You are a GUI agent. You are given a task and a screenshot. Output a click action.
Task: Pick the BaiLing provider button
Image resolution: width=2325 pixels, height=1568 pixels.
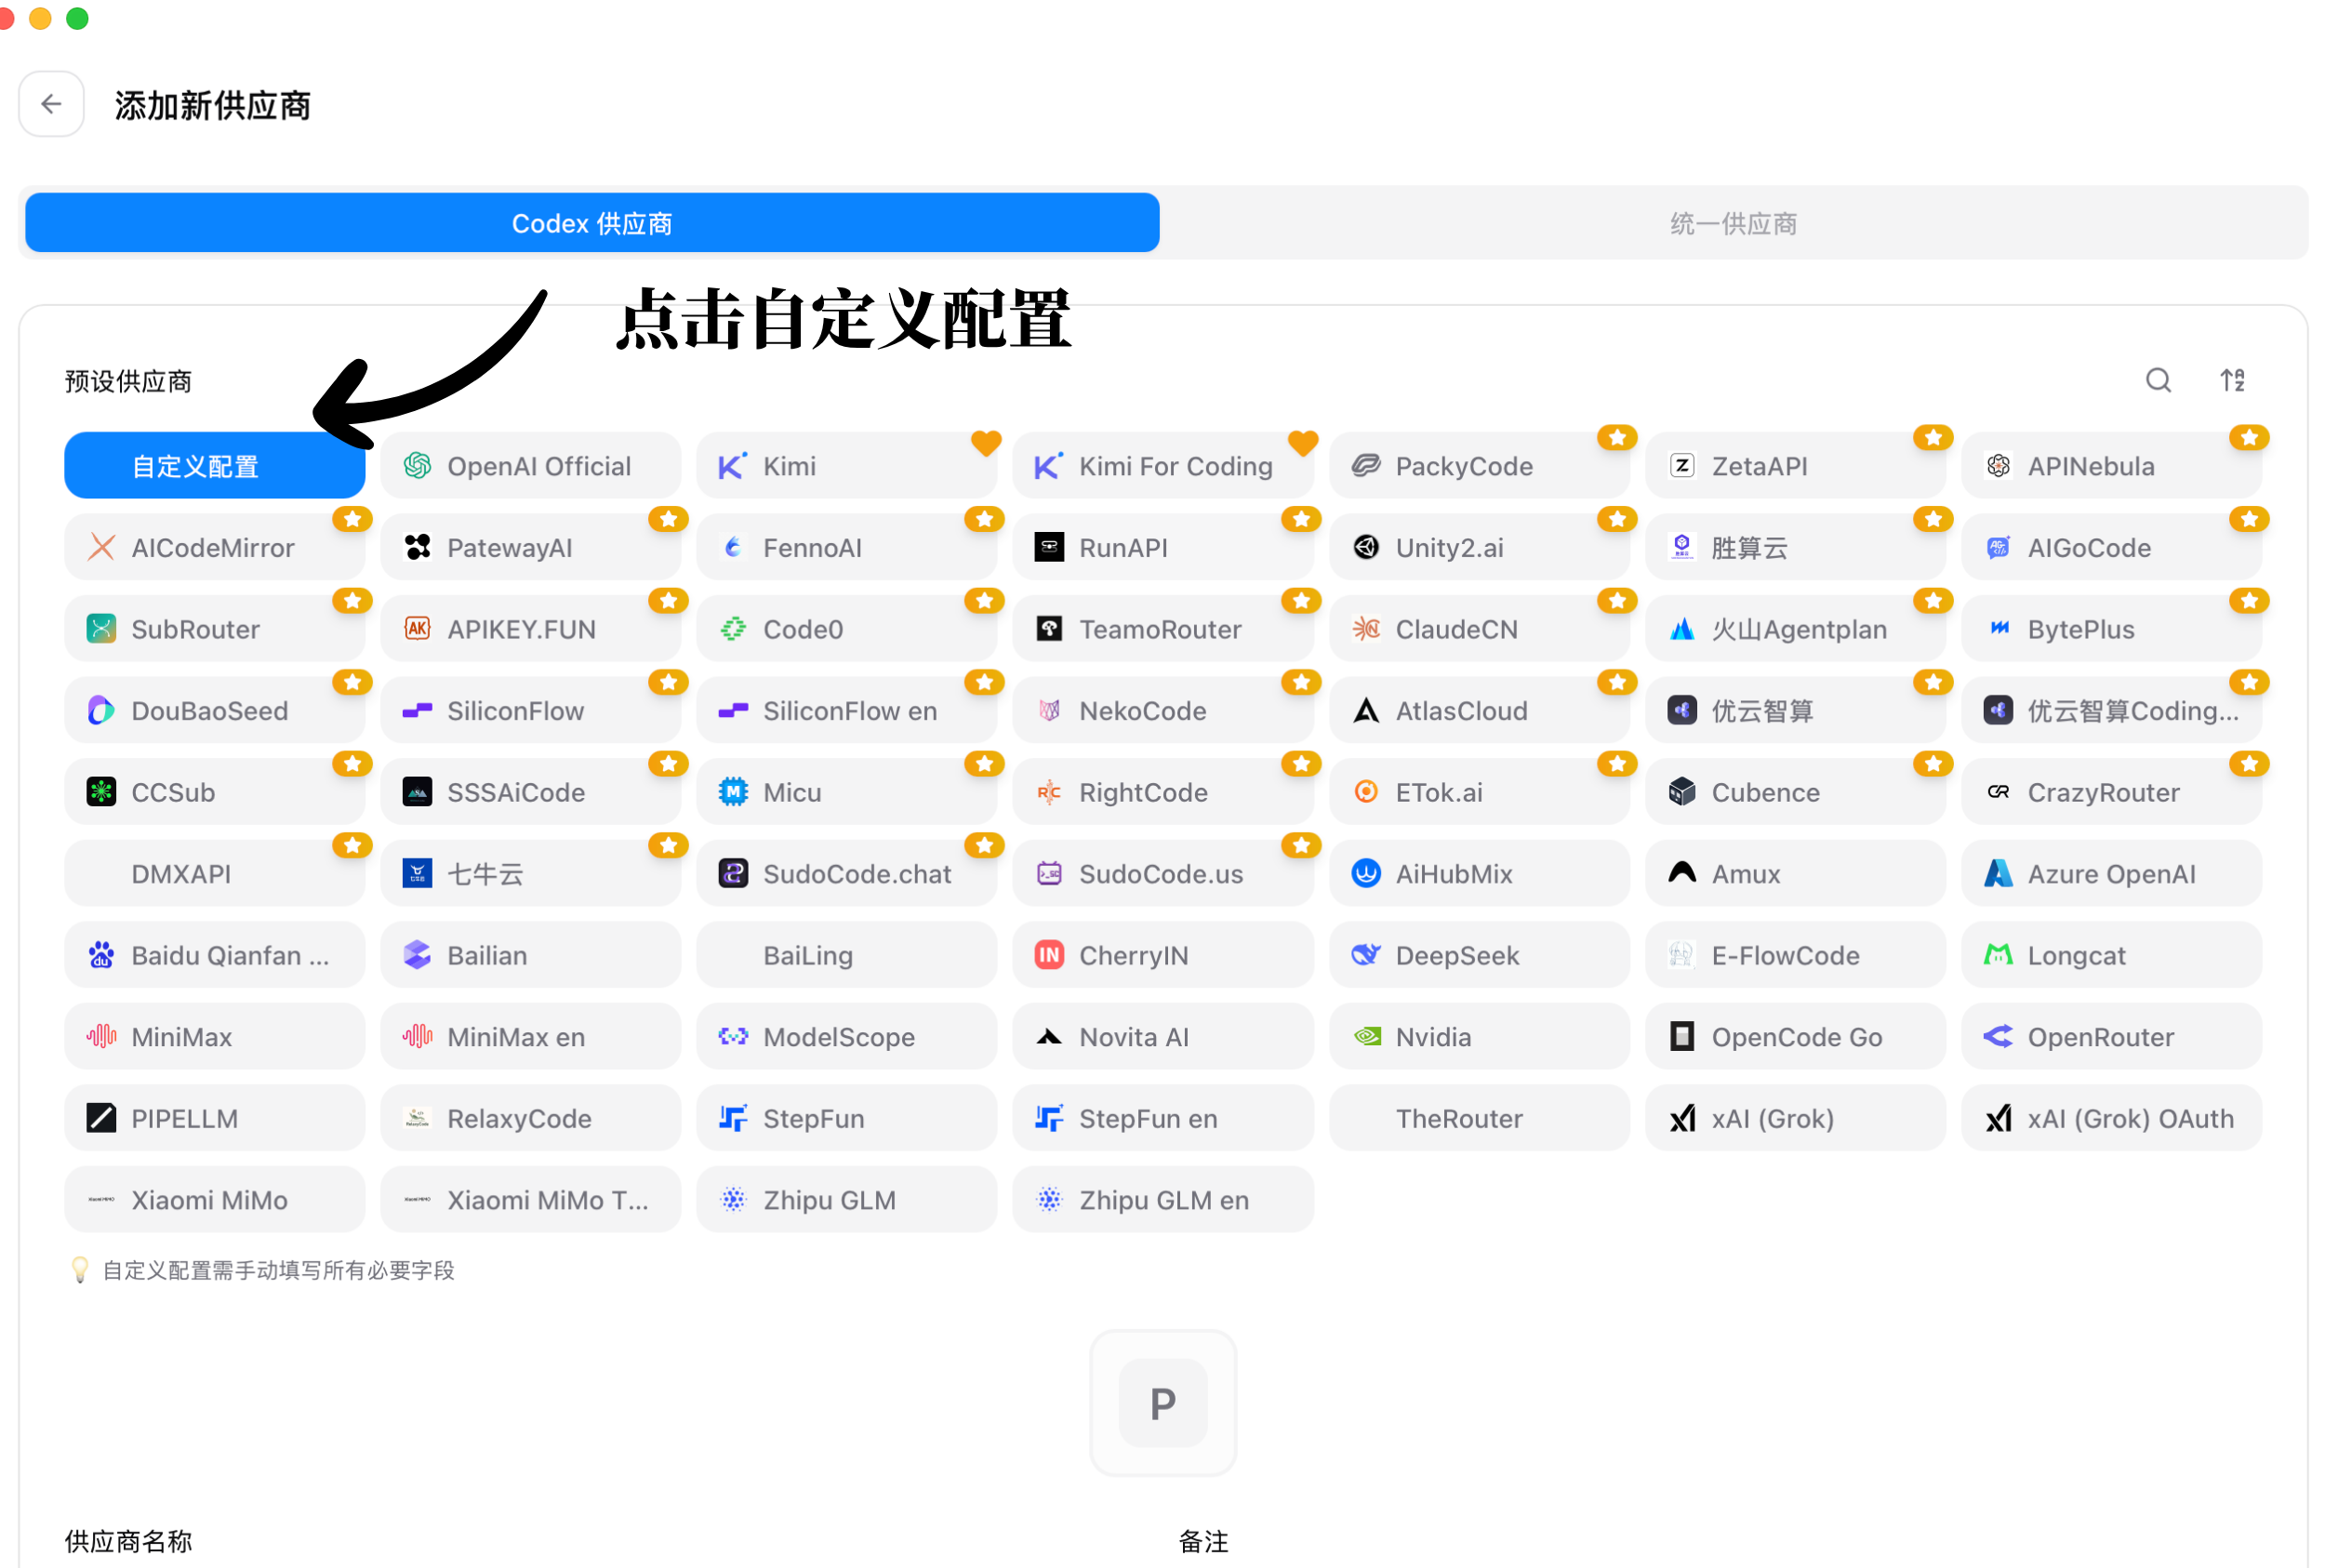pyautogui.click(x=847, y=955)
